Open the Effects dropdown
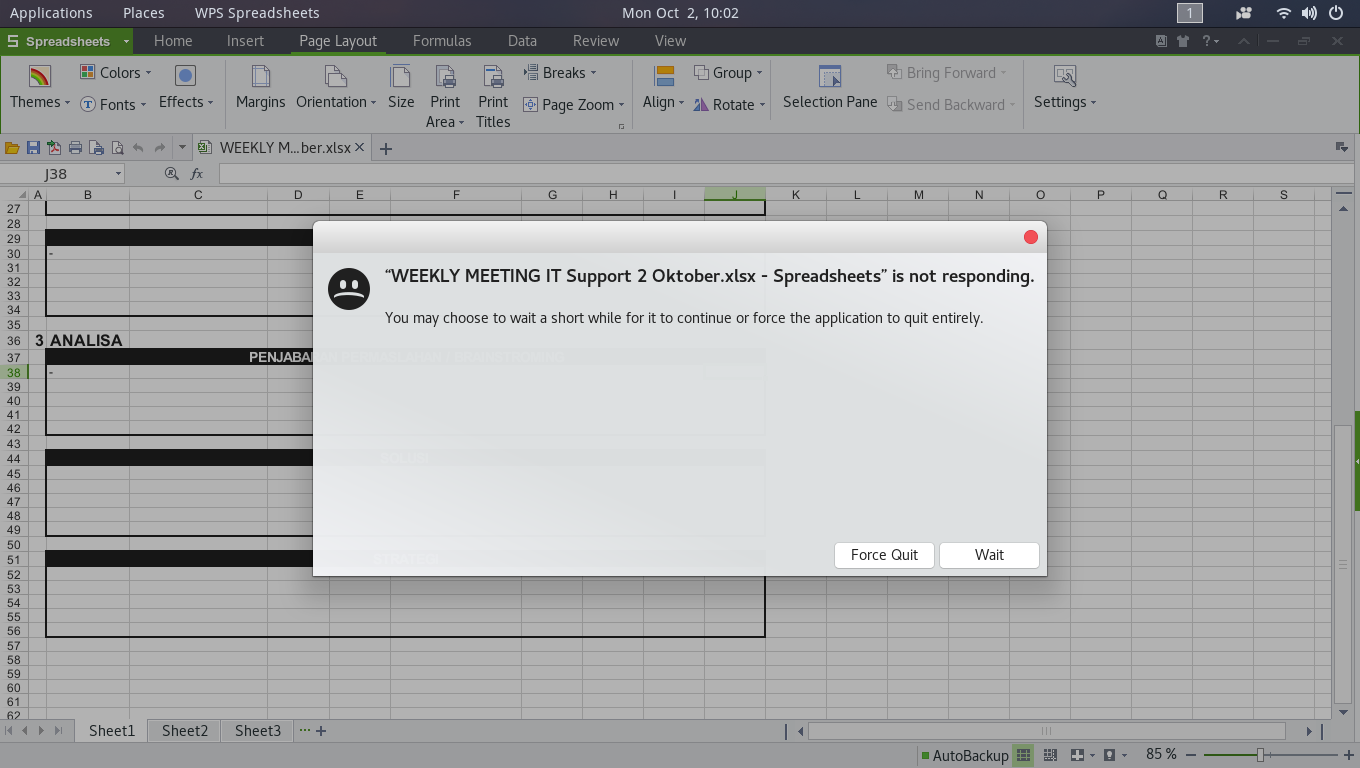This screenshot has height=768, width=1360. click(x=186, y=87)
